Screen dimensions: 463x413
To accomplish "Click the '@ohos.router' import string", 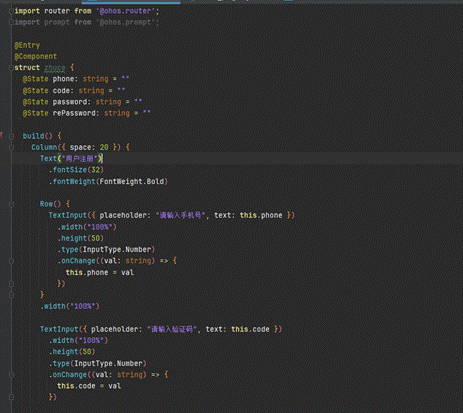I will coord(126,11).
